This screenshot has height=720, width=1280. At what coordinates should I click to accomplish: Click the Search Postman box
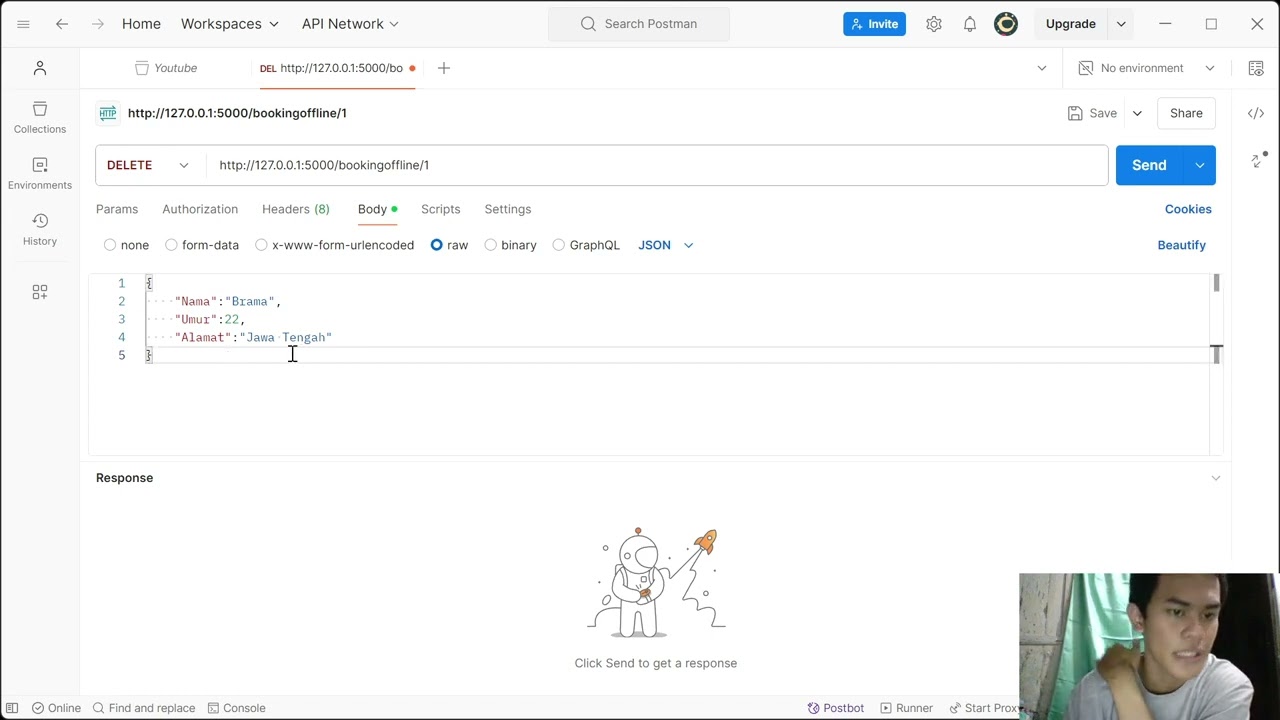coord(639,24)
